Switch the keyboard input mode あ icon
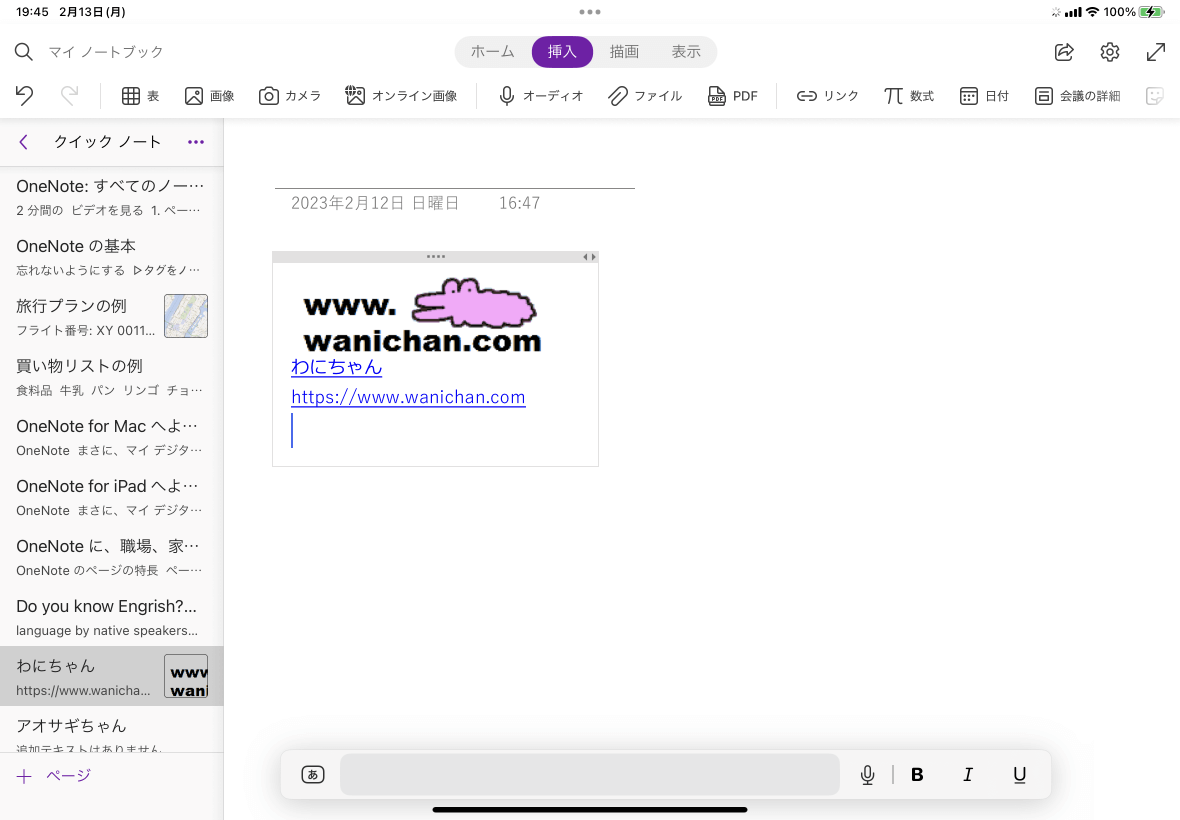This screenshot has width=1180, height=820. tap(313, 774)
